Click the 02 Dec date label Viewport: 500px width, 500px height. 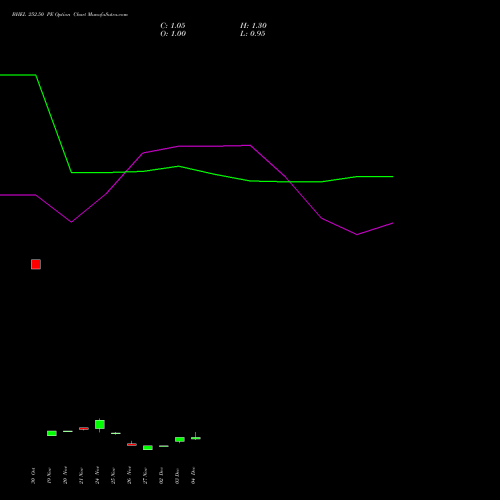click(x=161, y=476)
